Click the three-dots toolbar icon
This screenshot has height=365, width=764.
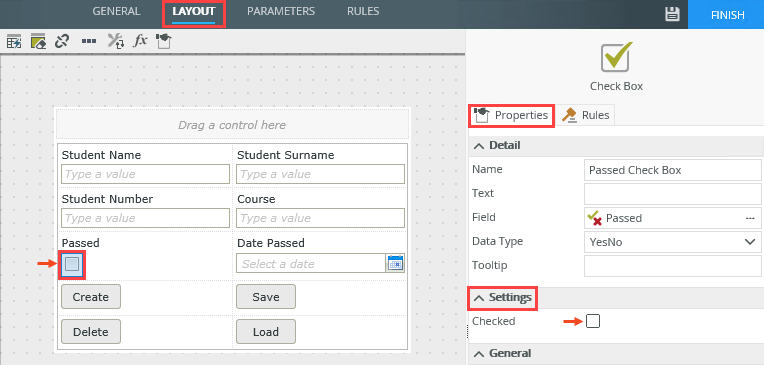click(89, 41)
